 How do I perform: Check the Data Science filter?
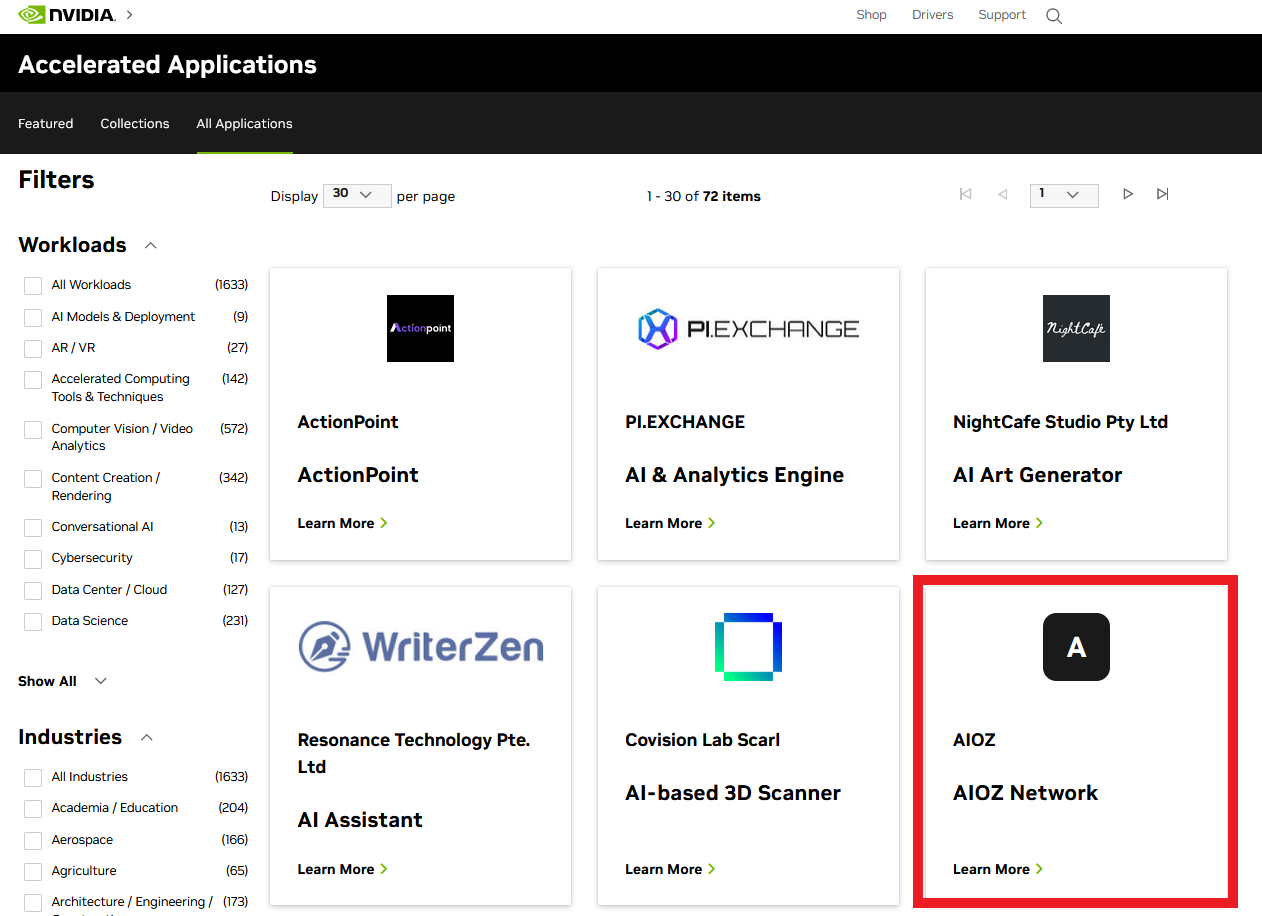33,622
